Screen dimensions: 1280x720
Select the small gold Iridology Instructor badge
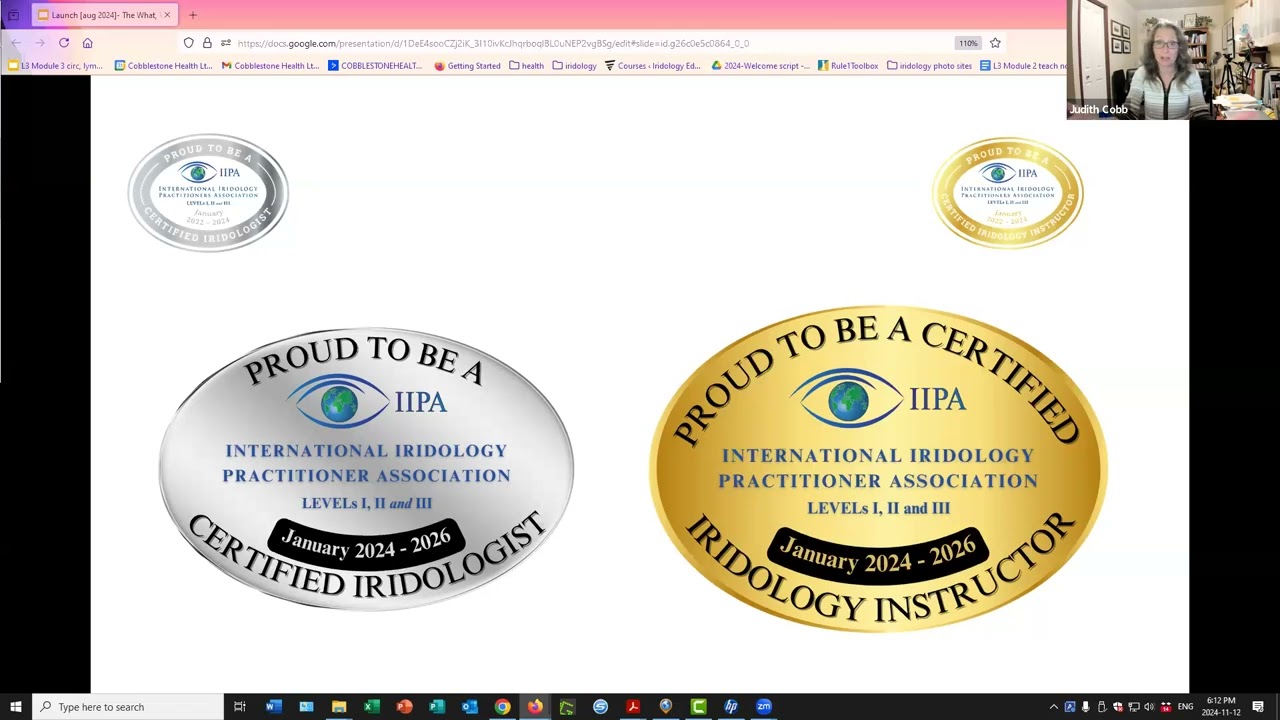pos(1007,192)
